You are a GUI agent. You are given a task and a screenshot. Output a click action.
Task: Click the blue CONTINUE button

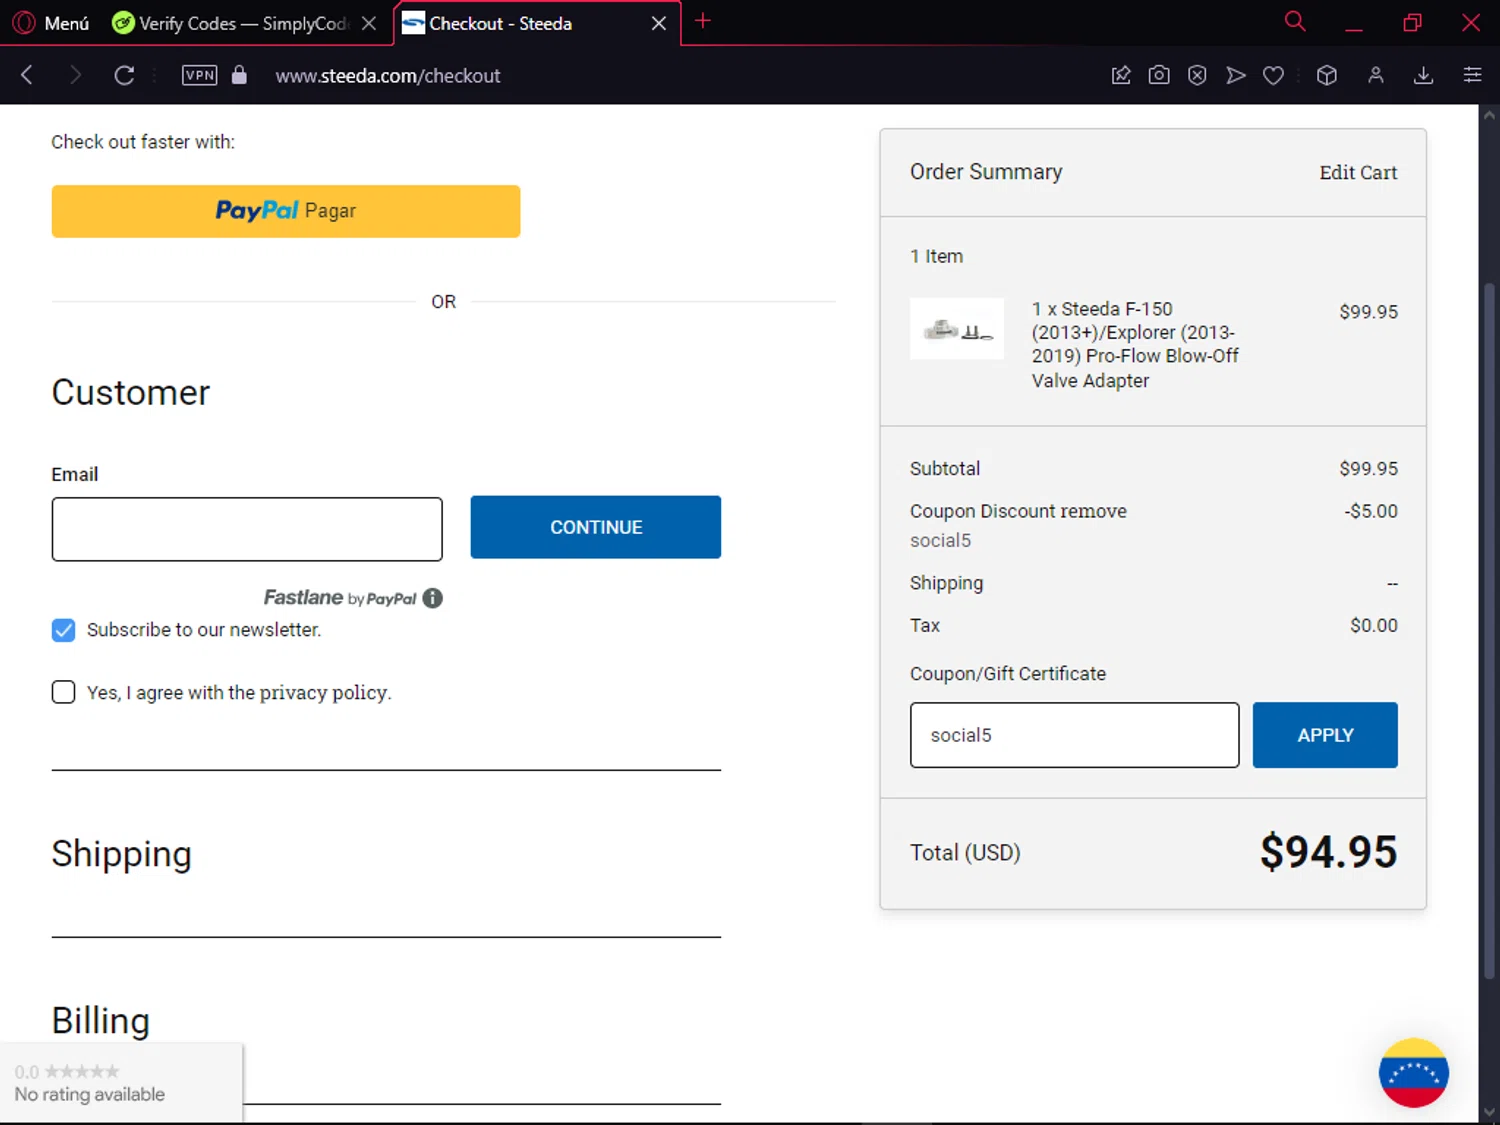596,527
